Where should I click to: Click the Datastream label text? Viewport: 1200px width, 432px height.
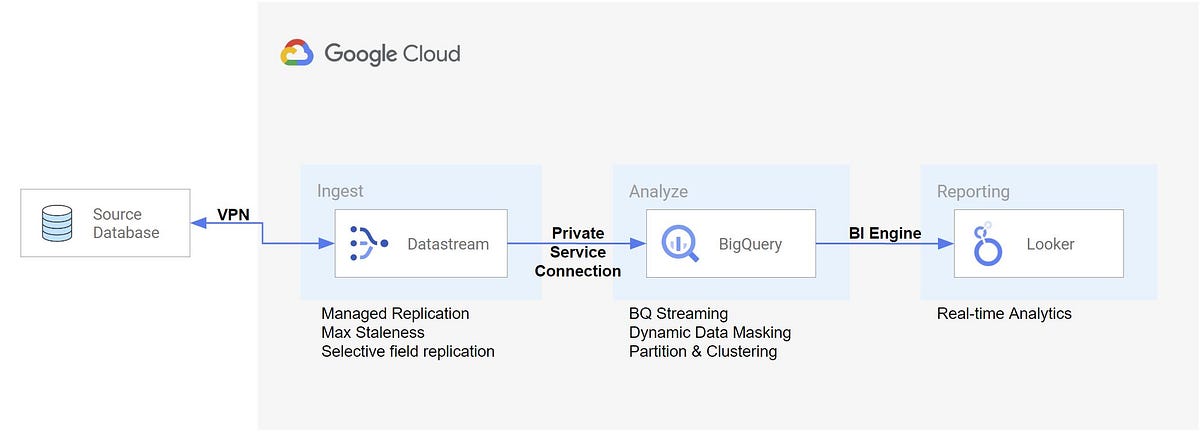[448, 243]
